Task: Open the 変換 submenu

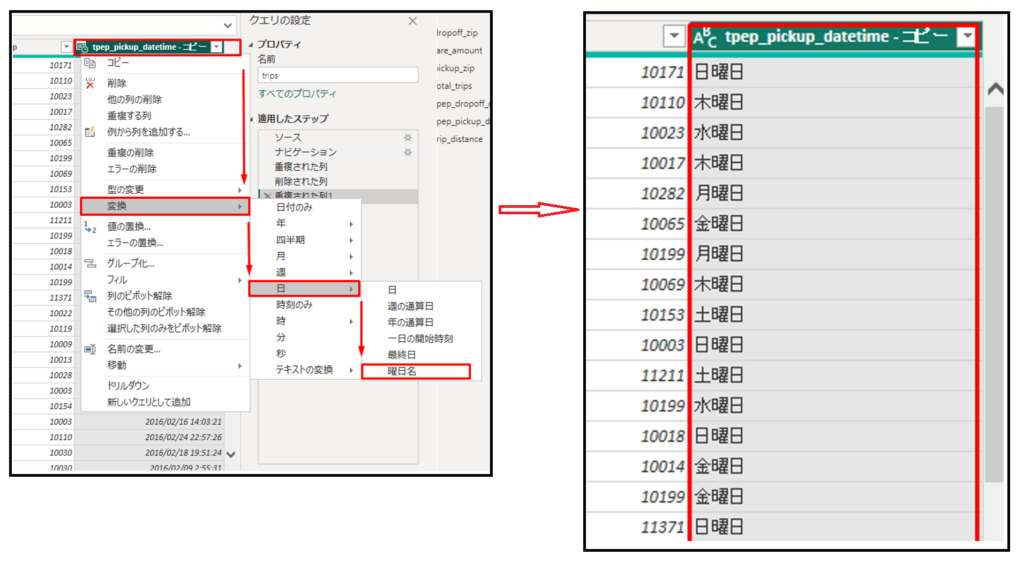Action: pyautogui.click(x=165, y=206)
